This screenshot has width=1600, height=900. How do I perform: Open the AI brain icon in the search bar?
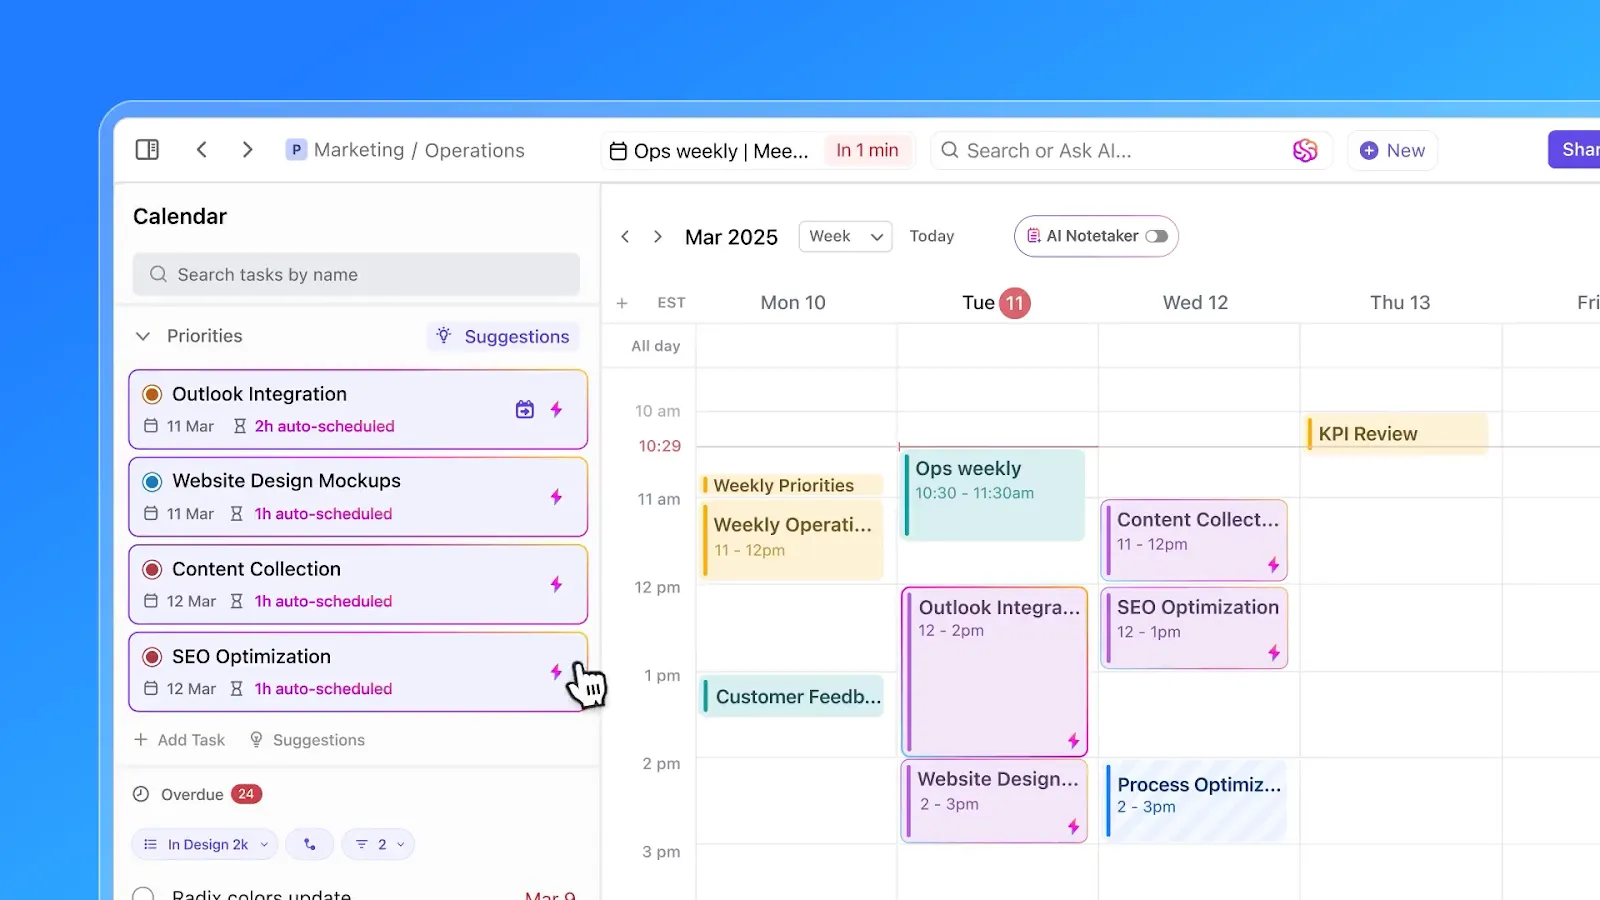(1305, 151)
